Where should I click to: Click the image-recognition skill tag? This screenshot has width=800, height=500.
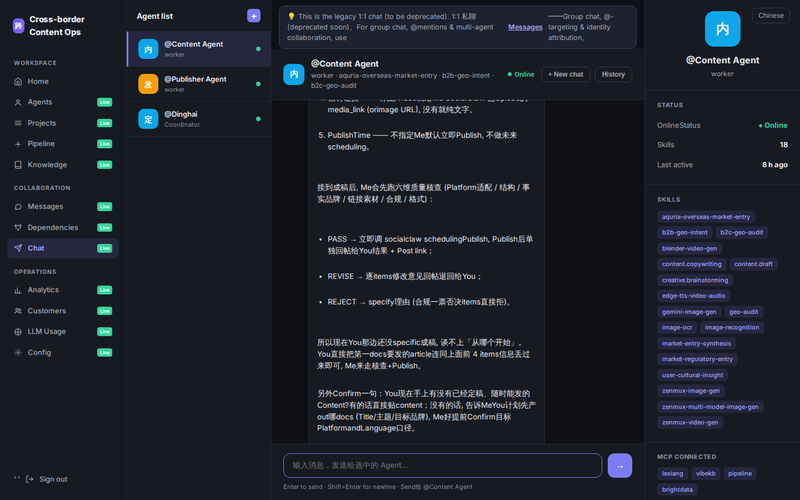pos(732,328)
